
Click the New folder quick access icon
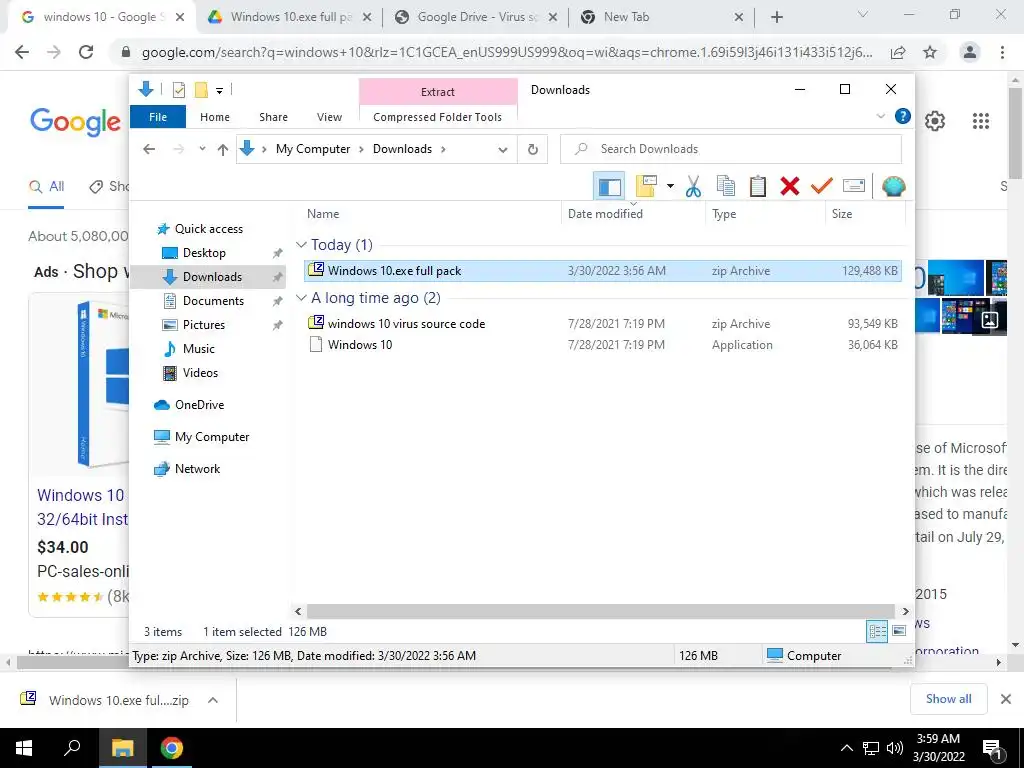click(x=201, y=90)
